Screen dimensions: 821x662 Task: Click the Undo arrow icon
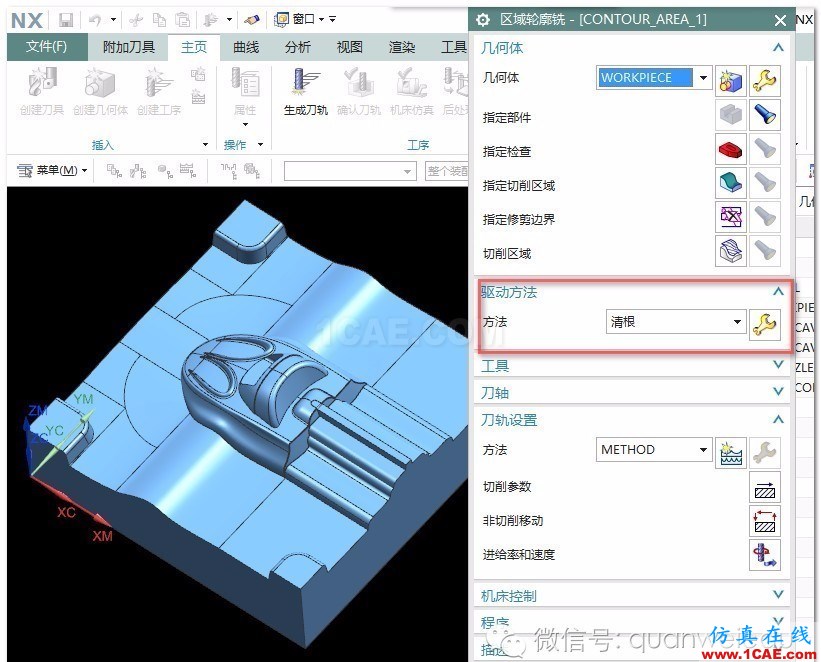pyautogui.click(x=95, y=20)
